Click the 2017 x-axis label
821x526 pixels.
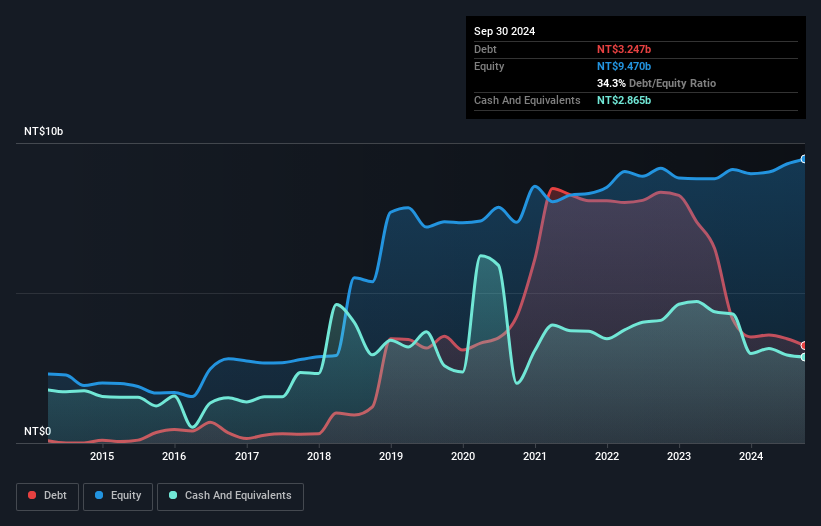click(x=247, y=456)
